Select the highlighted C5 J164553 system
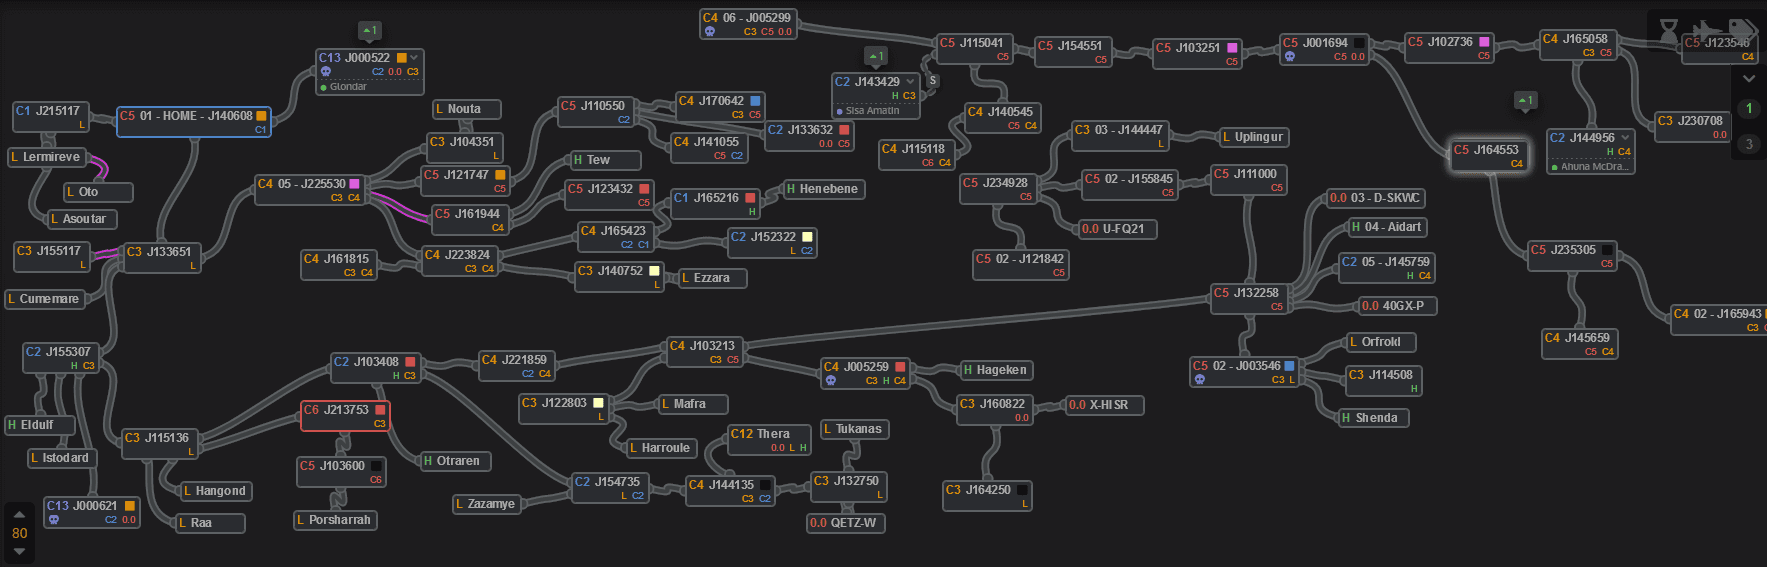Image resolution: width=1767 pixels, height=567 pixels. pyautogui.click(x=1489, y=156)
